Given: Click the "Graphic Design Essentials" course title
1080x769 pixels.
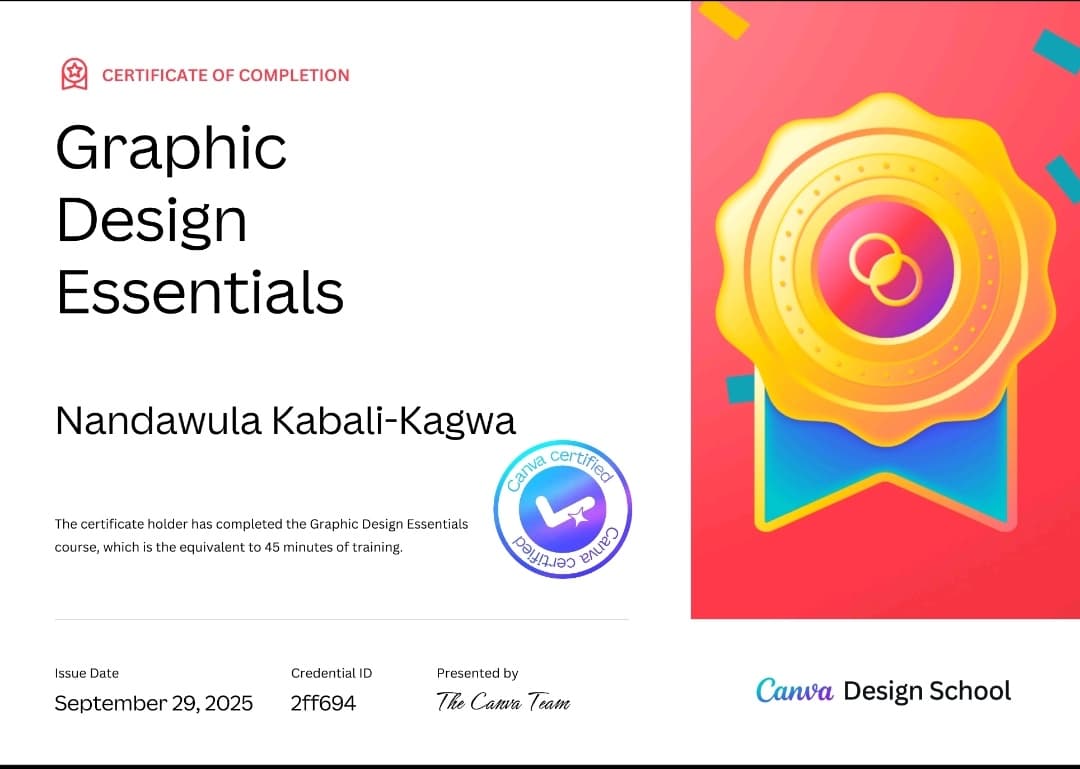Looking at the screenshot, I should click(200, 220).
